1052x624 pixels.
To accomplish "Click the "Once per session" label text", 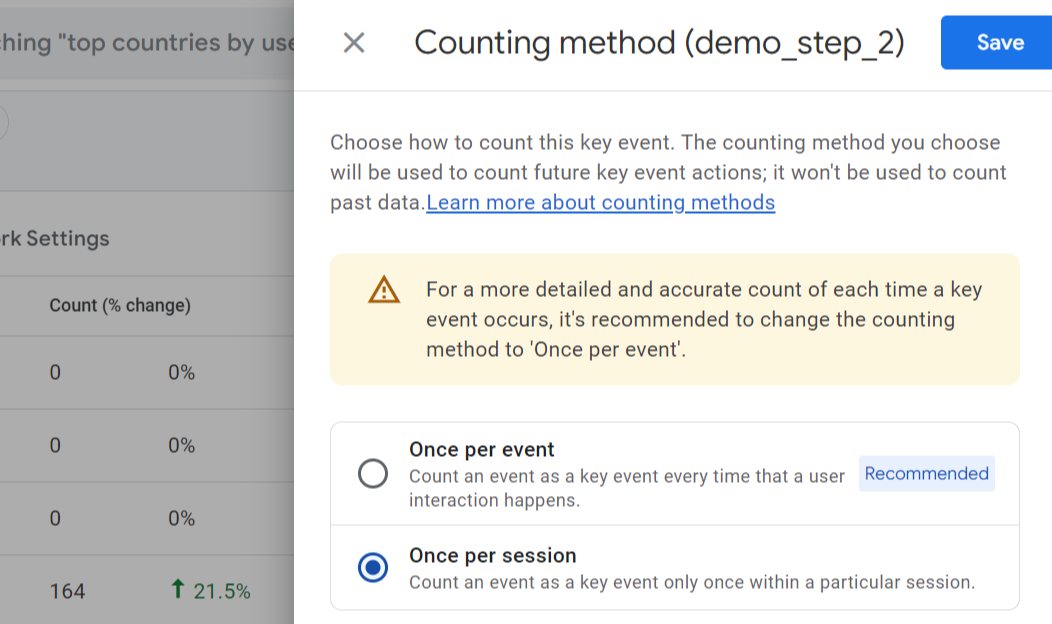I will pyautogui.click(x=493, y=556).
